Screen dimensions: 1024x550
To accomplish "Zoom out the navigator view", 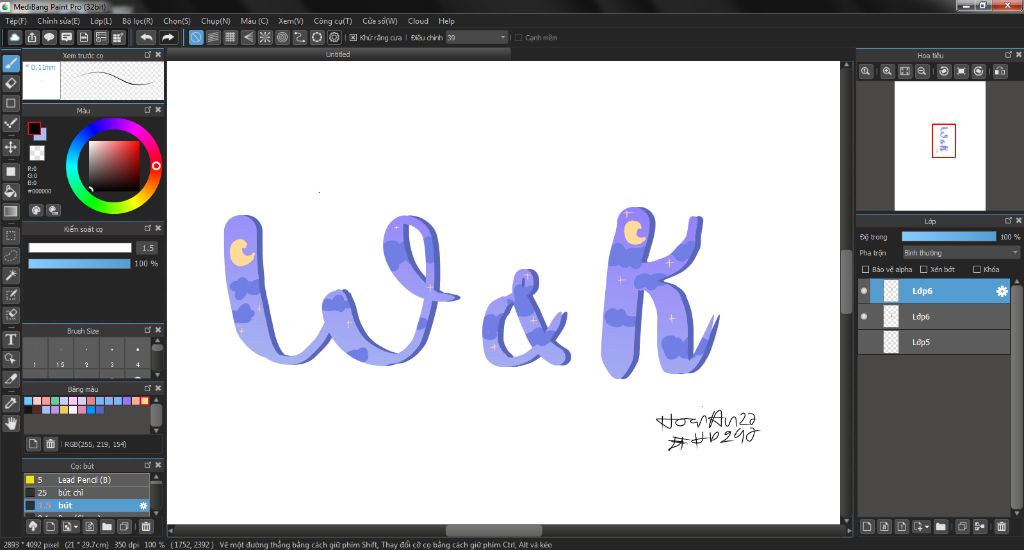I will 921,71.
